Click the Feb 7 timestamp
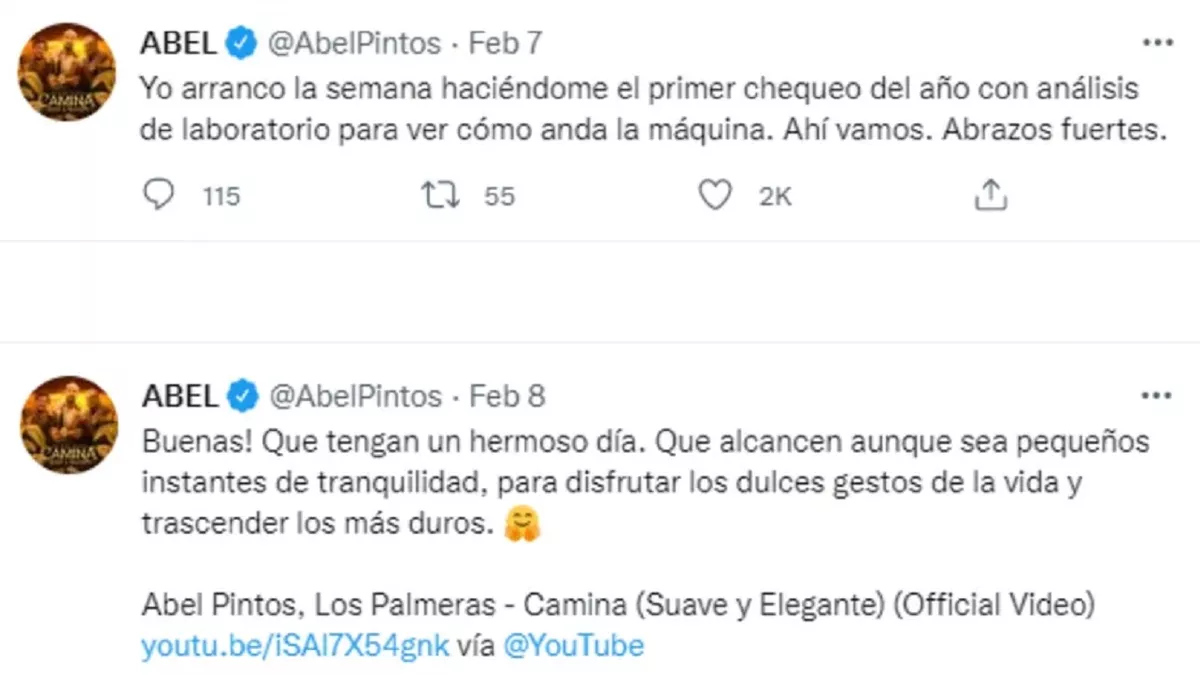The image size is (1200, 675). click(506, 43)
